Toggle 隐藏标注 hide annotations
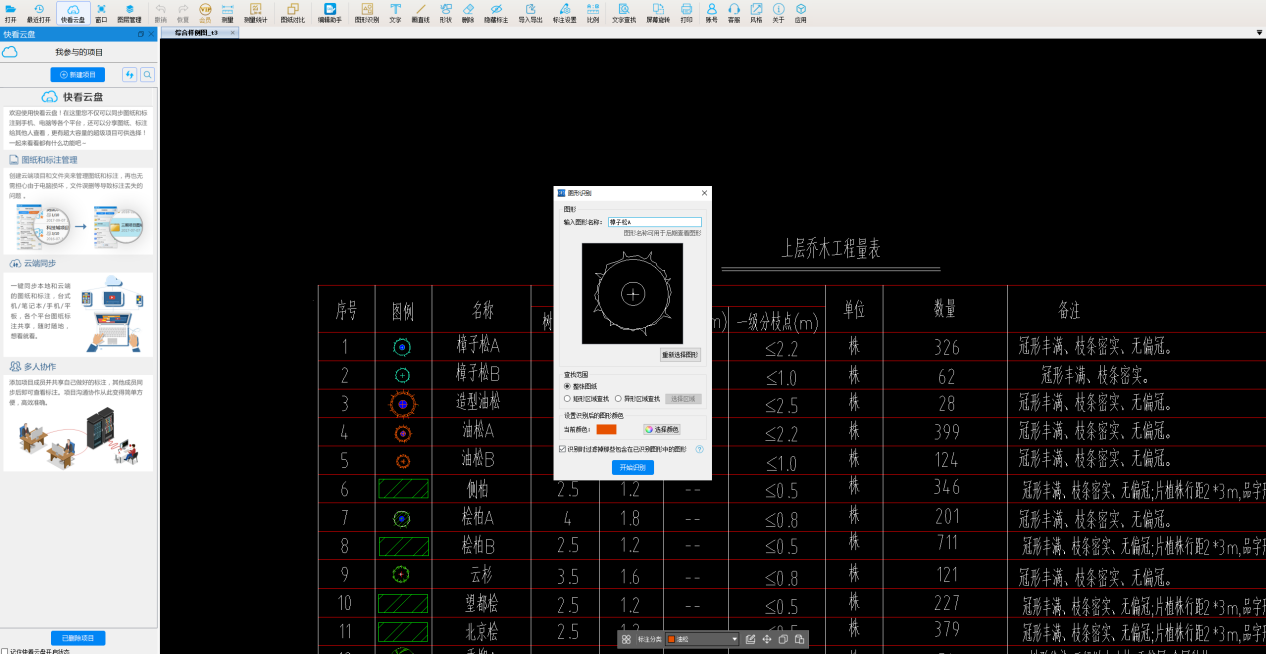 click(x=496, y=12)
